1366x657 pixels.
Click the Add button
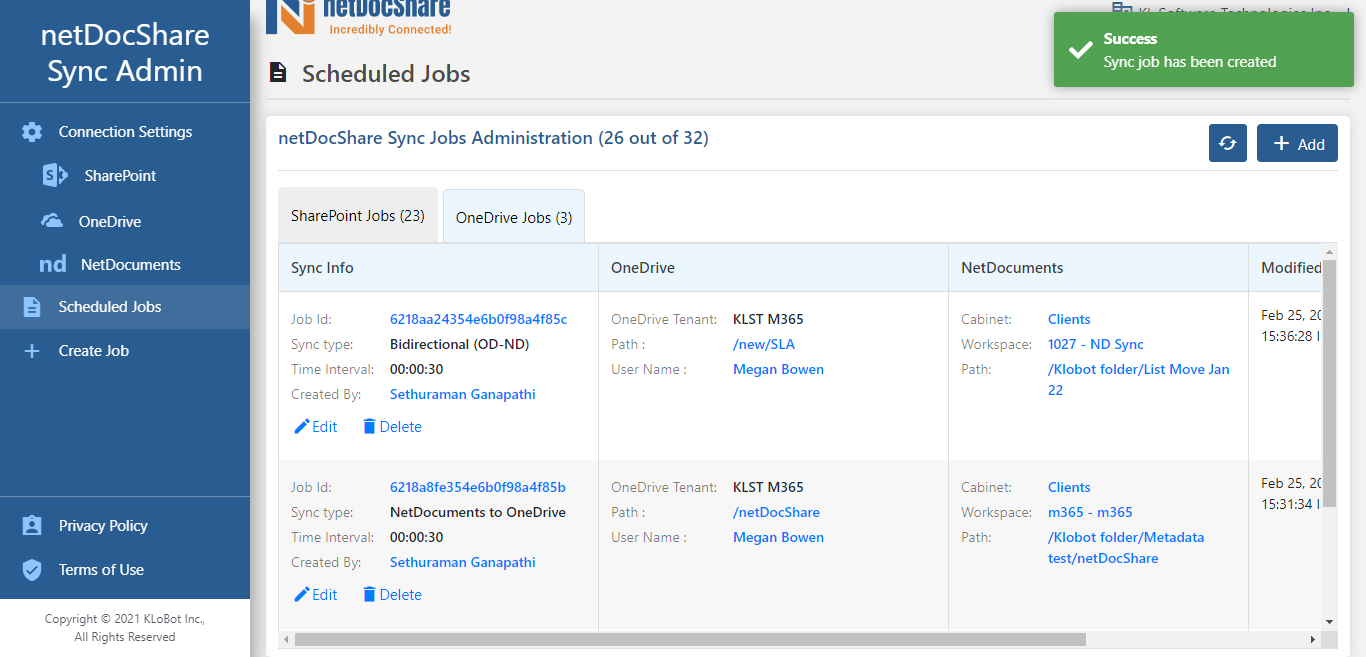coord(1297,143)
